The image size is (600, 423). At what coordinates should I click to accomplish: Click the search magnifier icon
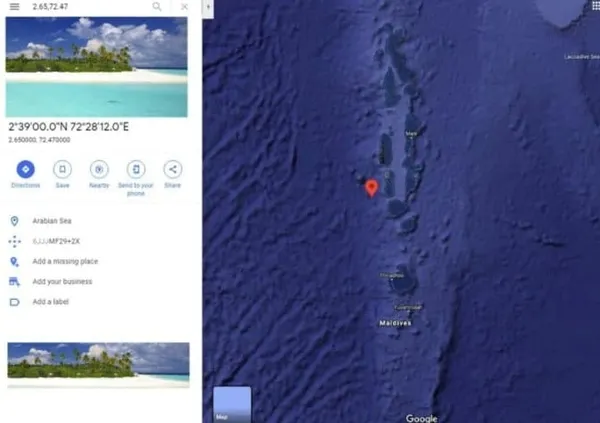[x=157, y=7]
